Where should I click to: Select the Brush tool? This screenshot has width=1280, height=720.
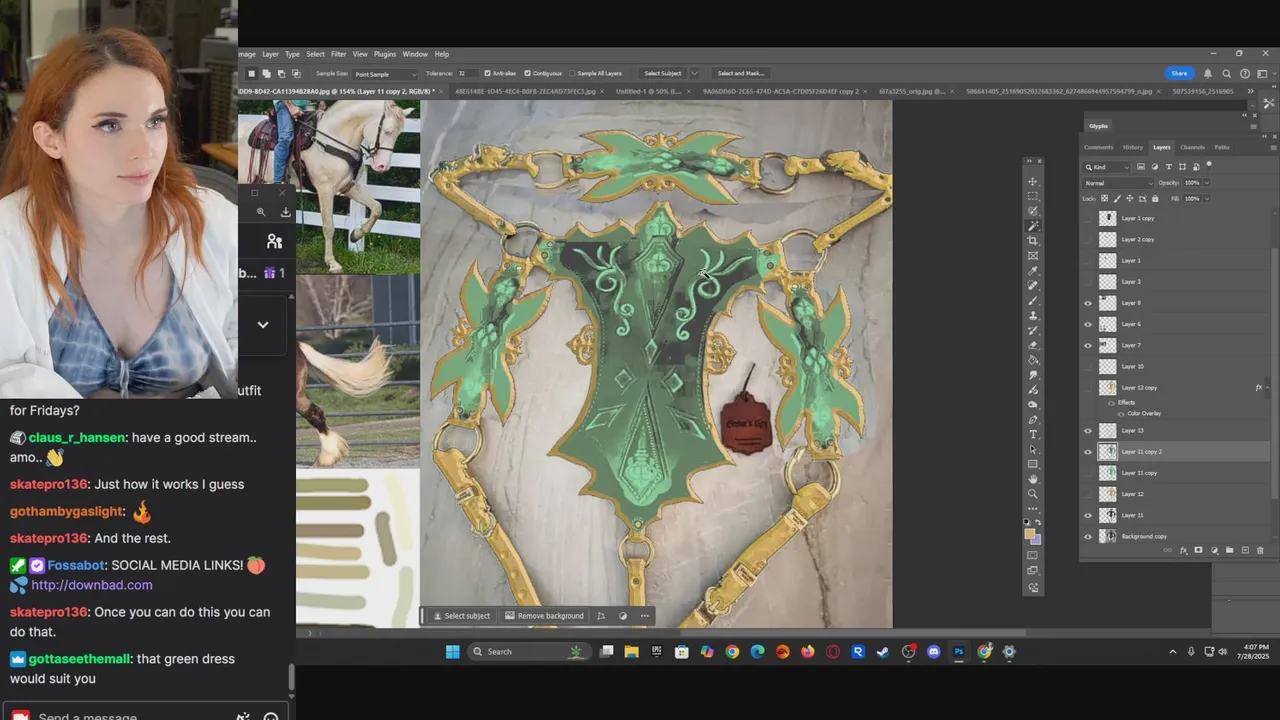click(1033, 301)
